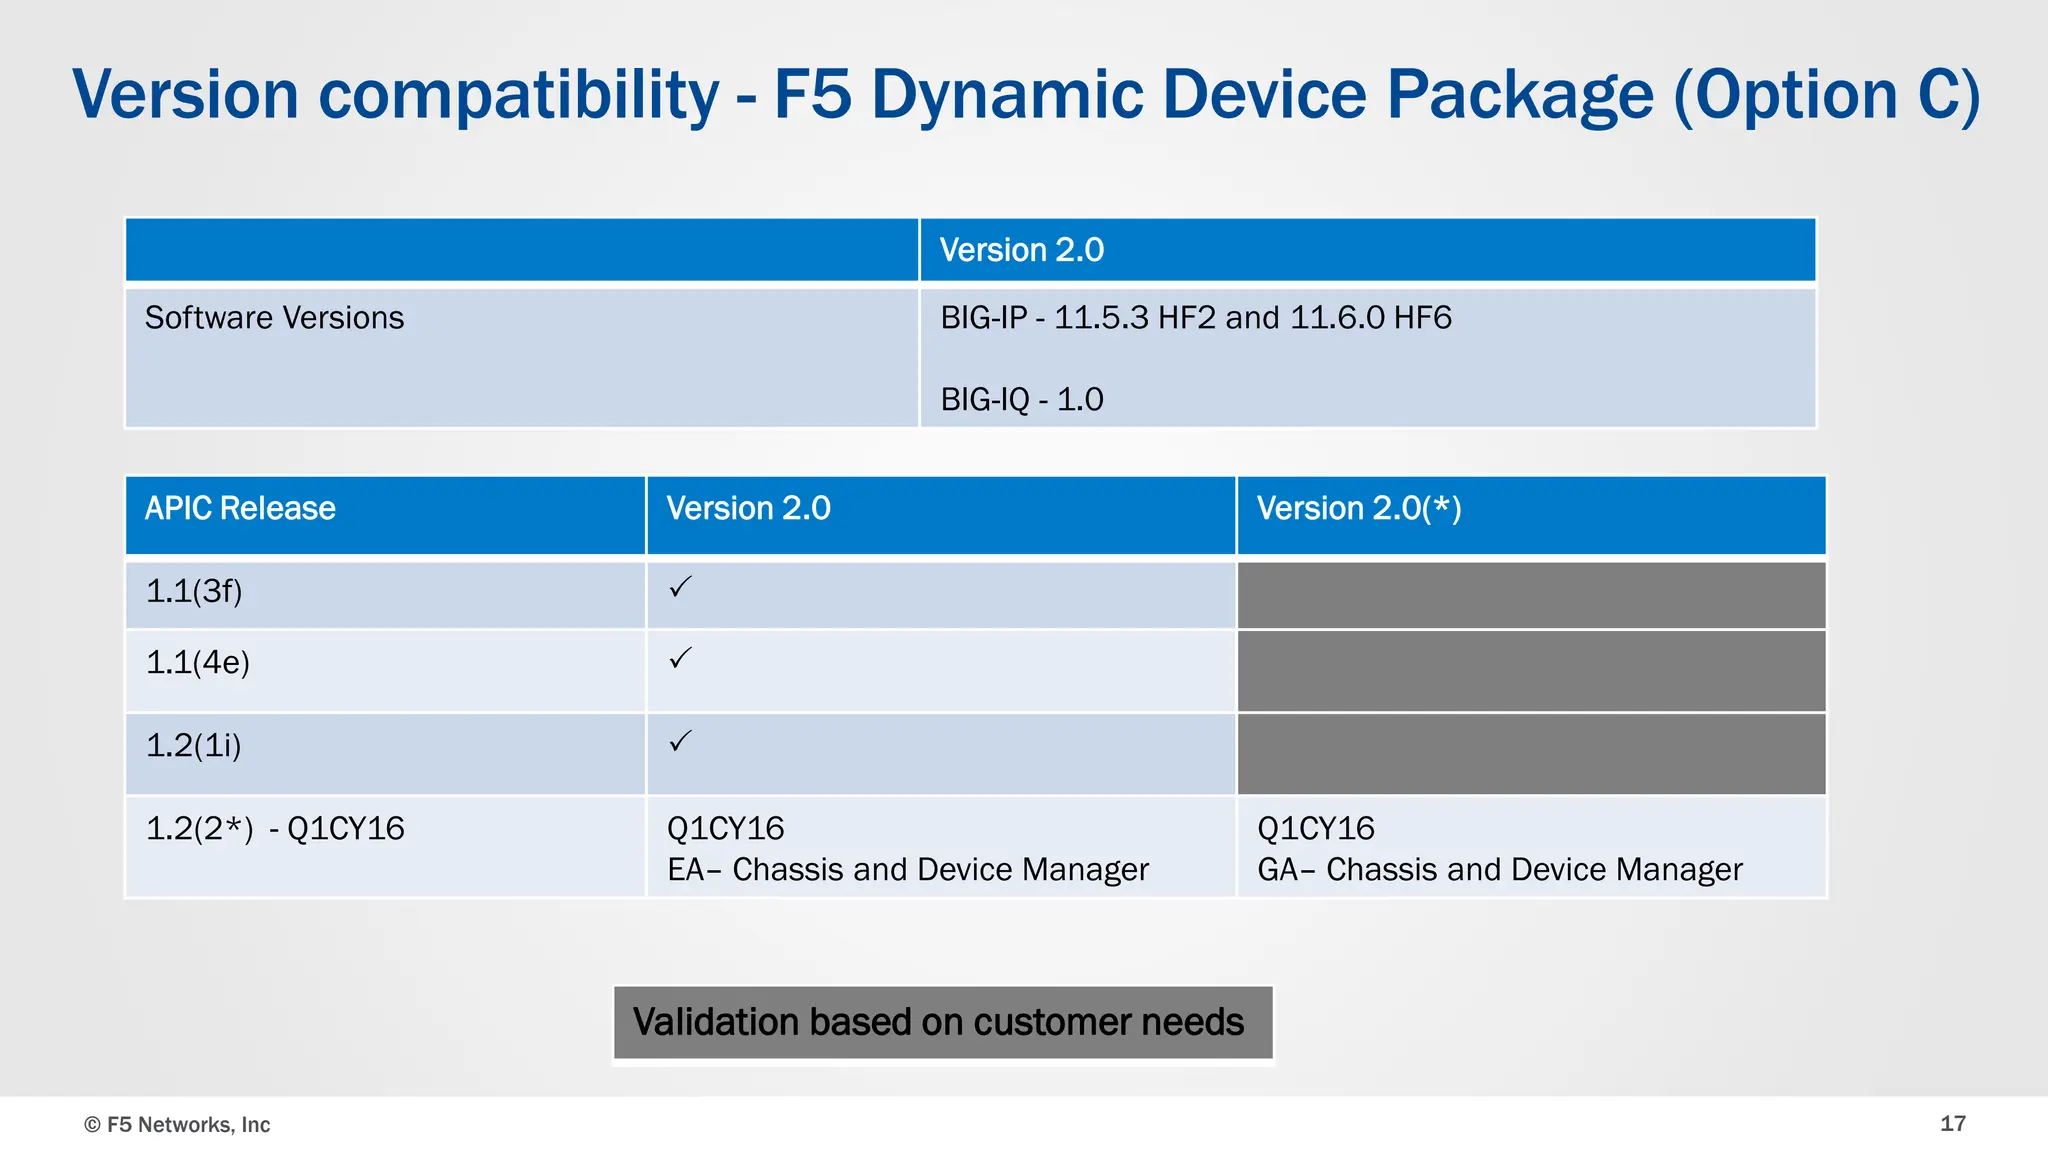Click the '1.1(3f)' release cell
Image resolution: width=2048 pixels, height=1152 pixels.
386,595
